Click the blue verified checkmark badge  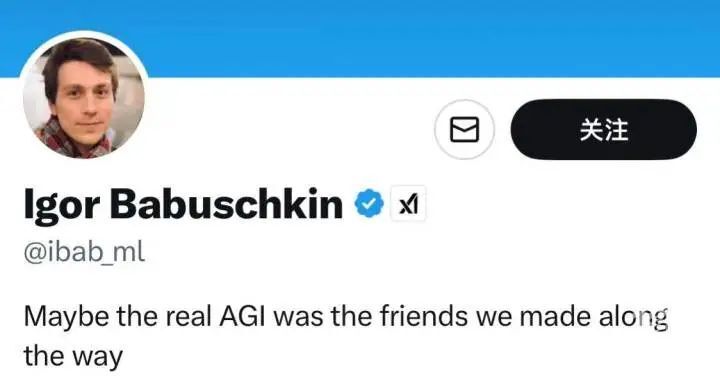[369, 203]
